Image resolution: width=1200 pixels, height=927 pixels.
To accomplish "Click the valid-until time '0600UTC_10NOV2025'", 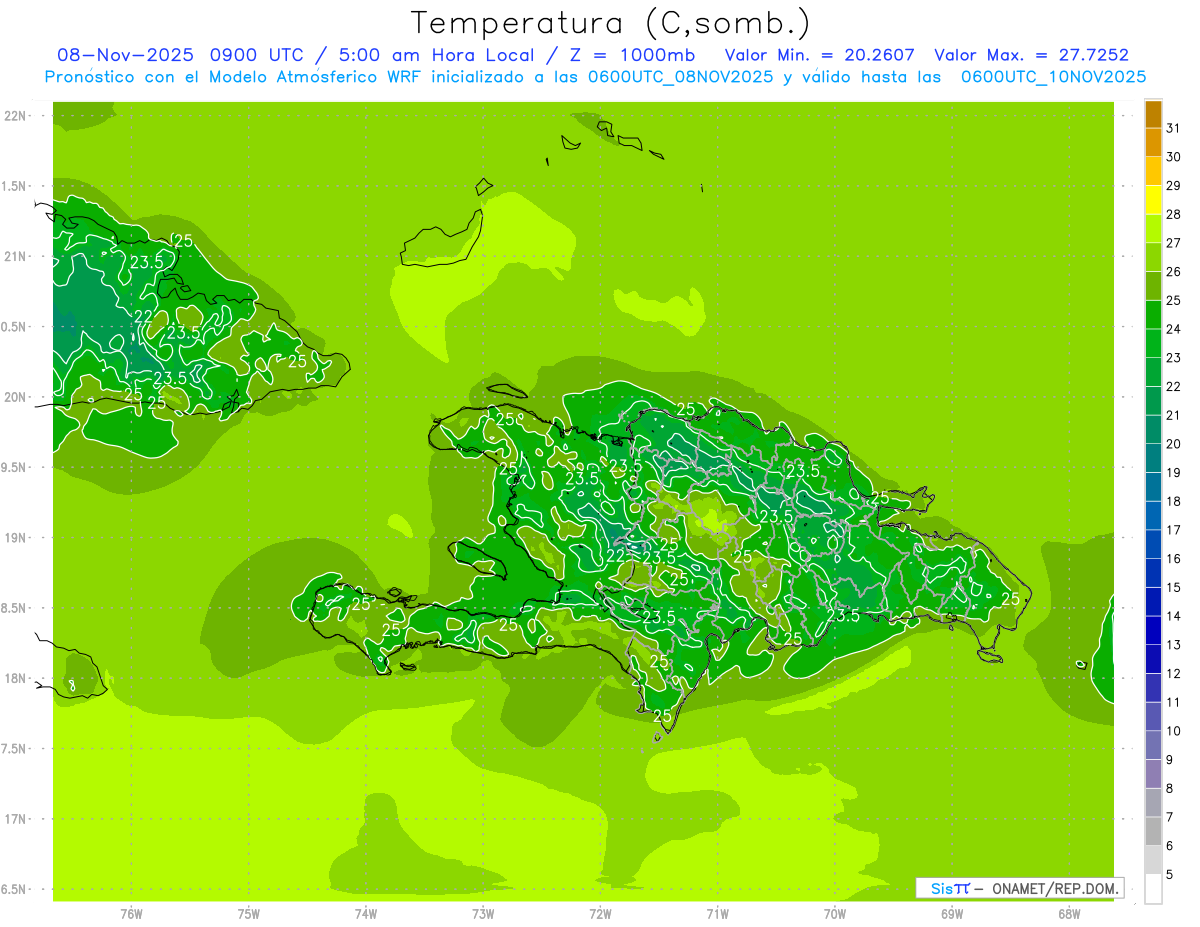I will click(1053, 77).
